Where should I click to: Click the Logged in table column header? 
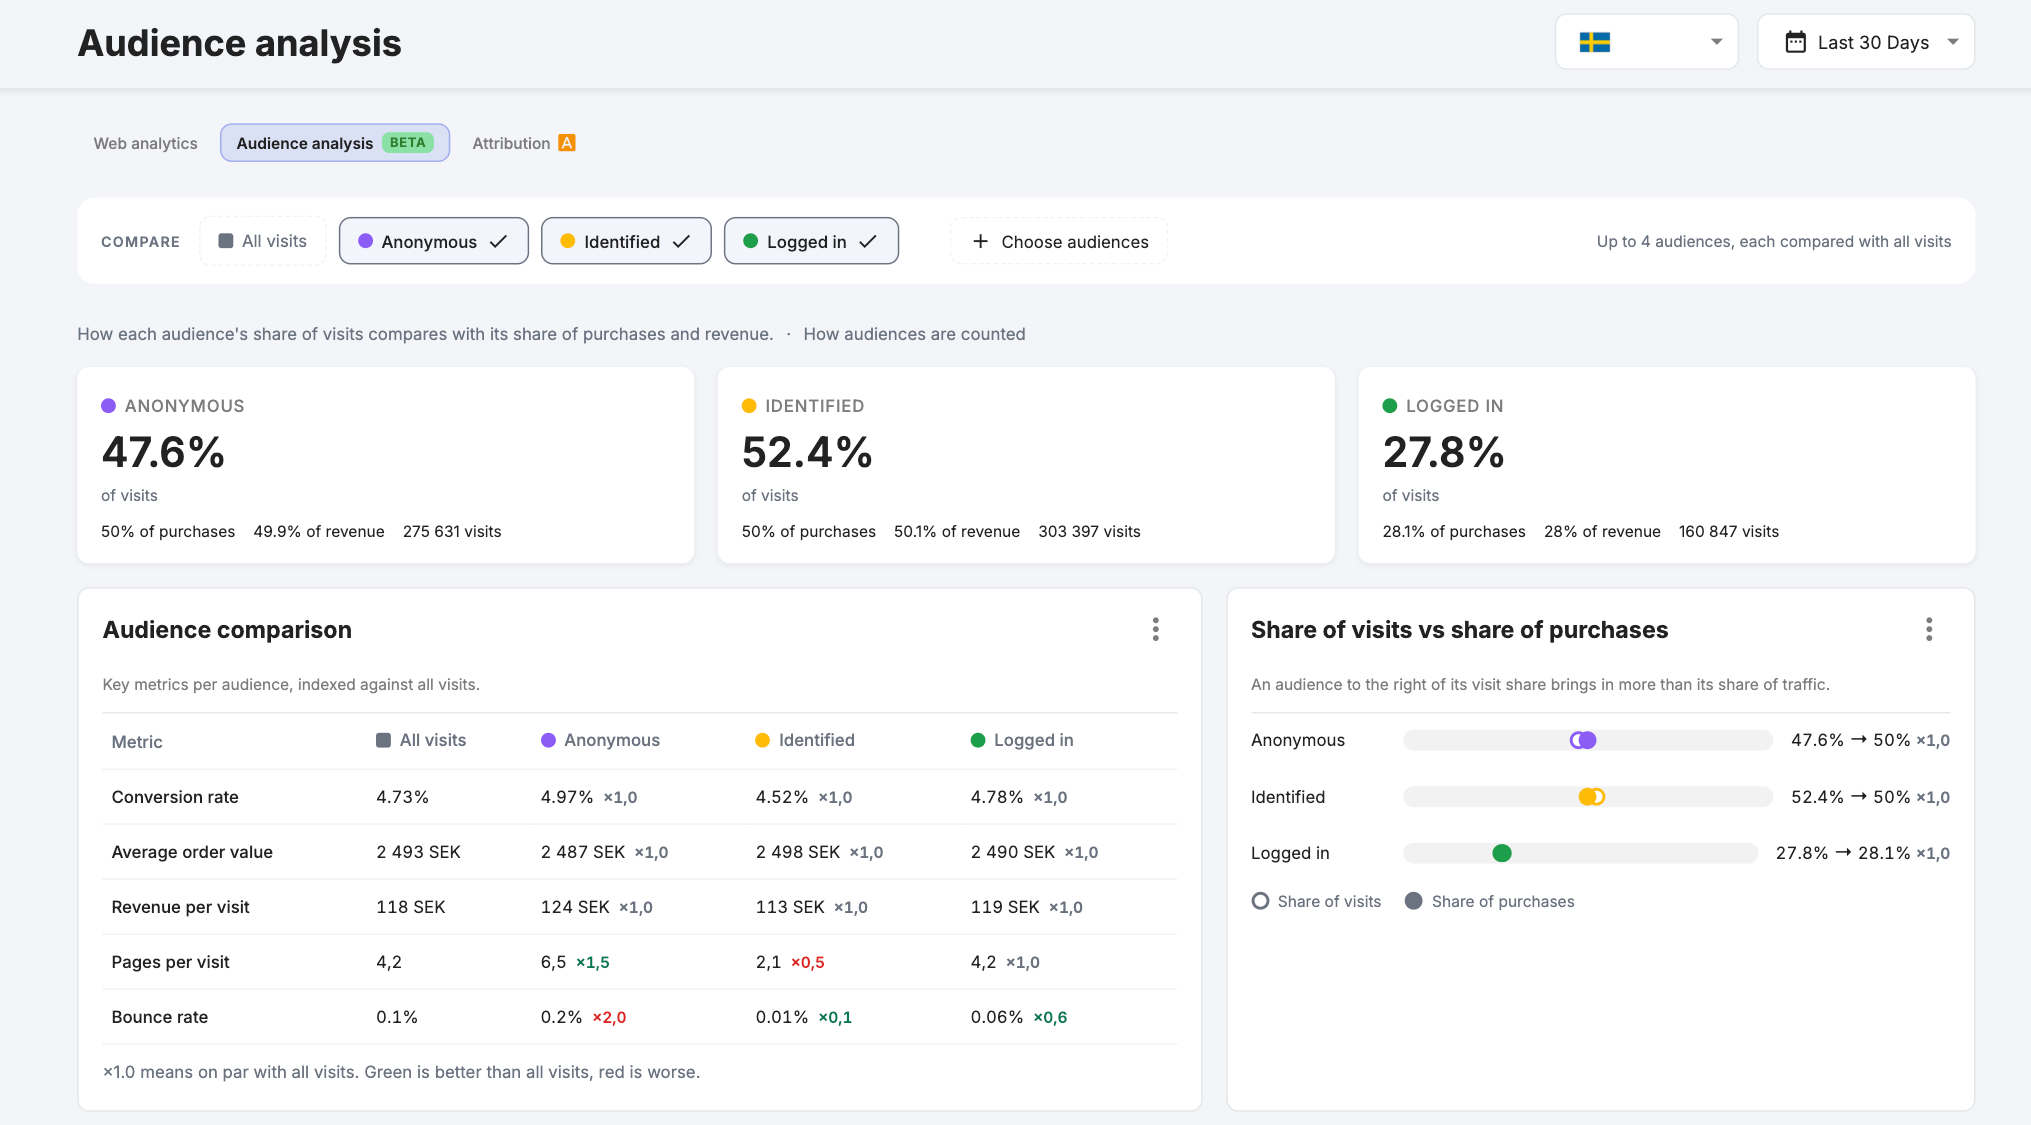pos(1022,740)
